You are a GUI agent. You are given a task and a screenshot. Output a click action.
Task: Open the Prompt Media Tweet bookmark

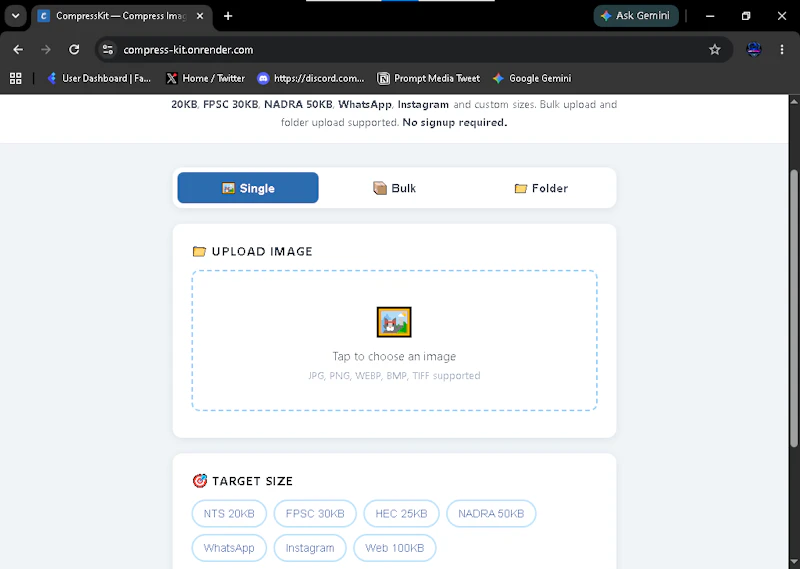[429, 78]
